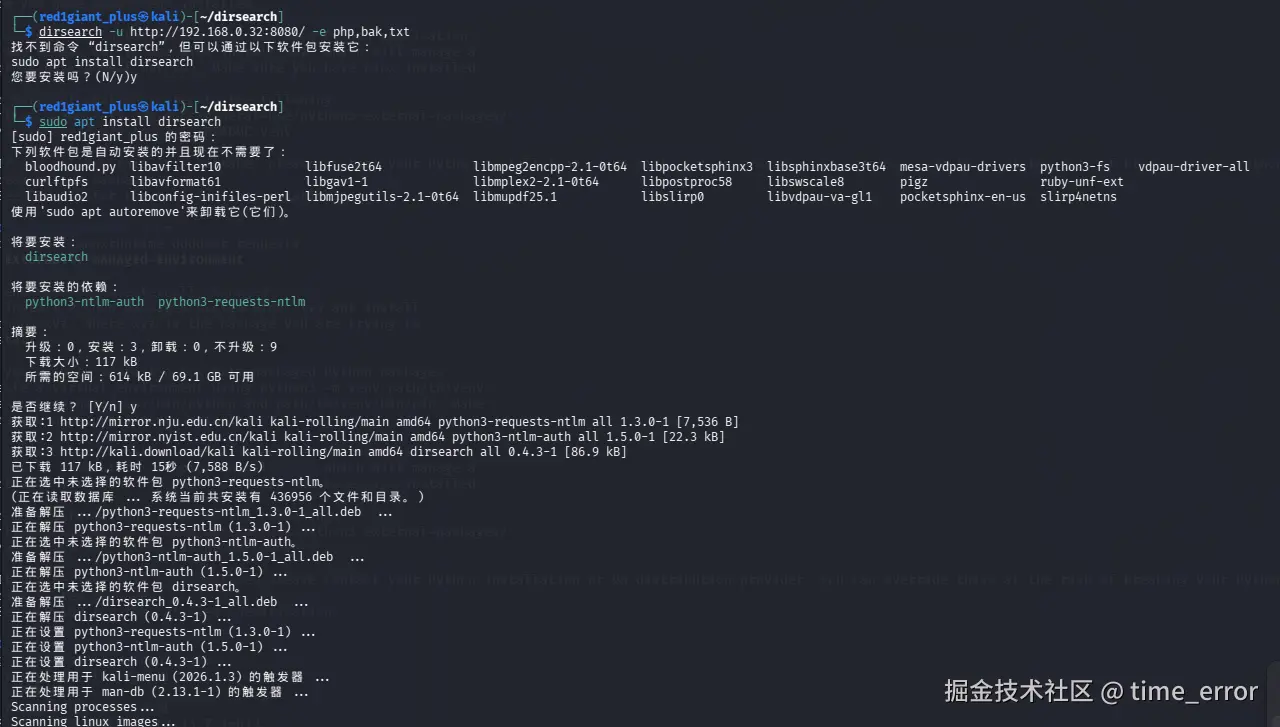The height and width of the screenshot is (727, 1280).
Task: Click the 'sudo apt autoremove' hint text
Action: pos(108,212)
